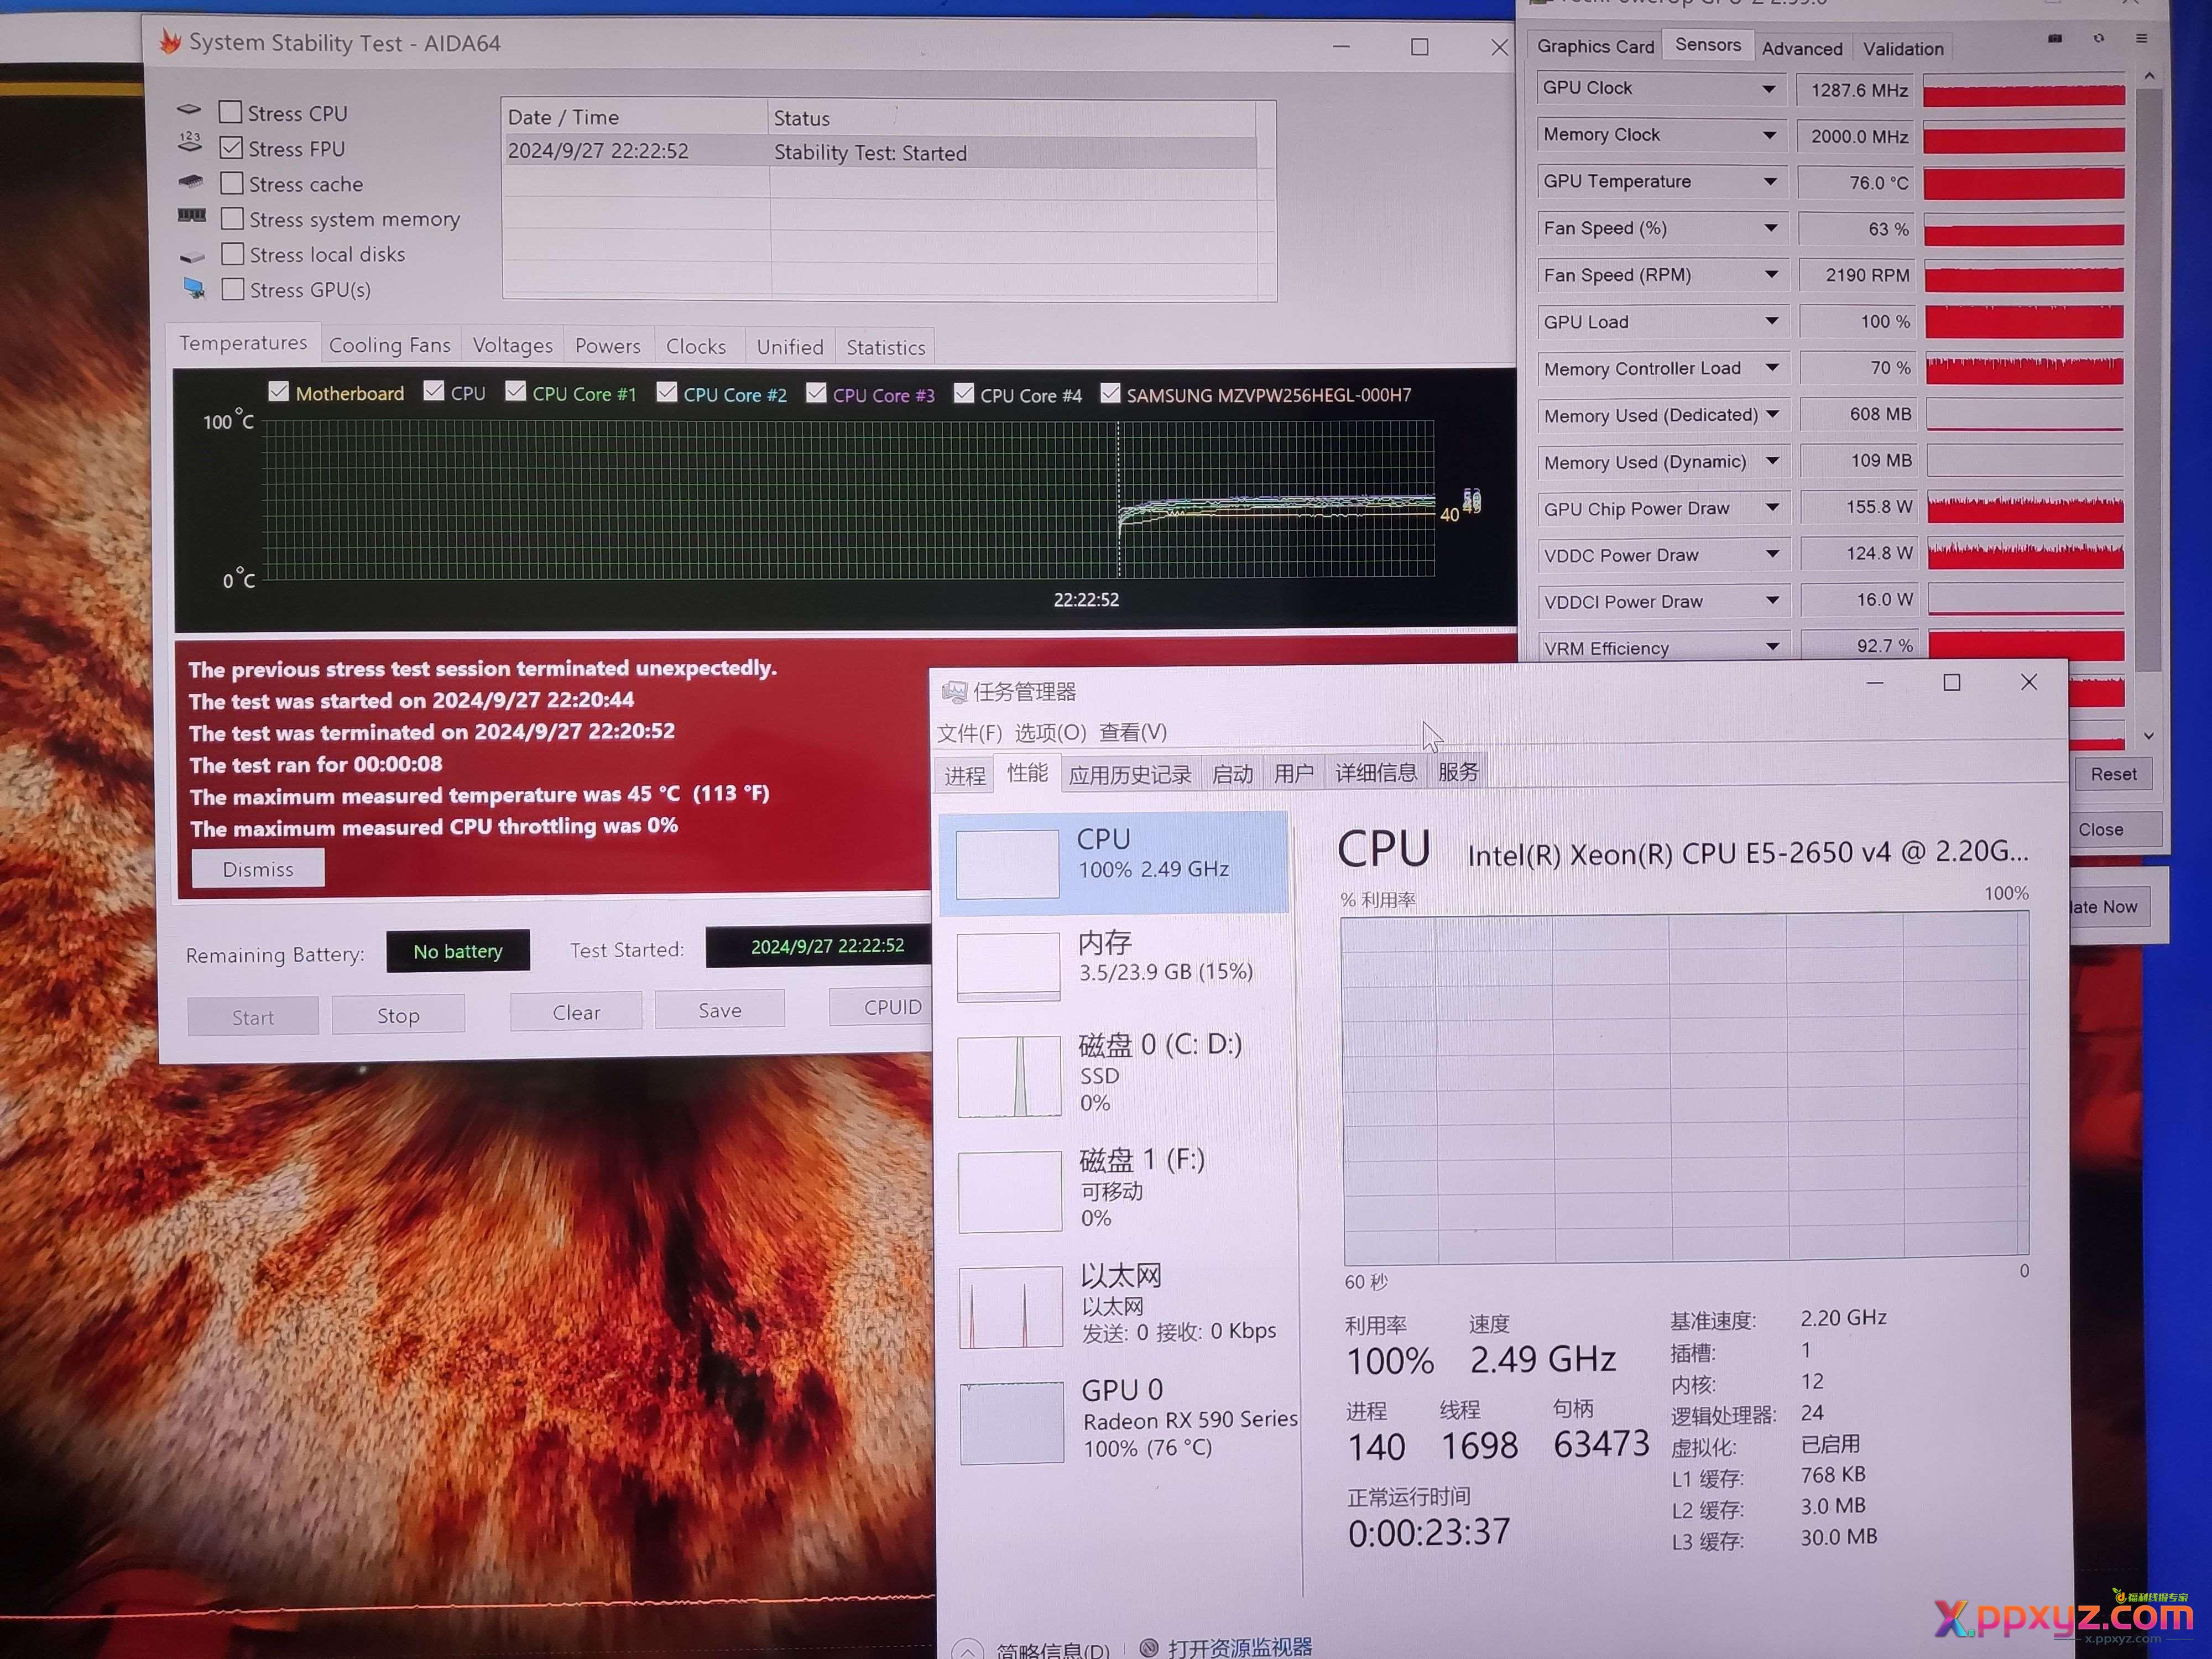Open GPU Clock sensor dropdown

tap(1768, 89)
